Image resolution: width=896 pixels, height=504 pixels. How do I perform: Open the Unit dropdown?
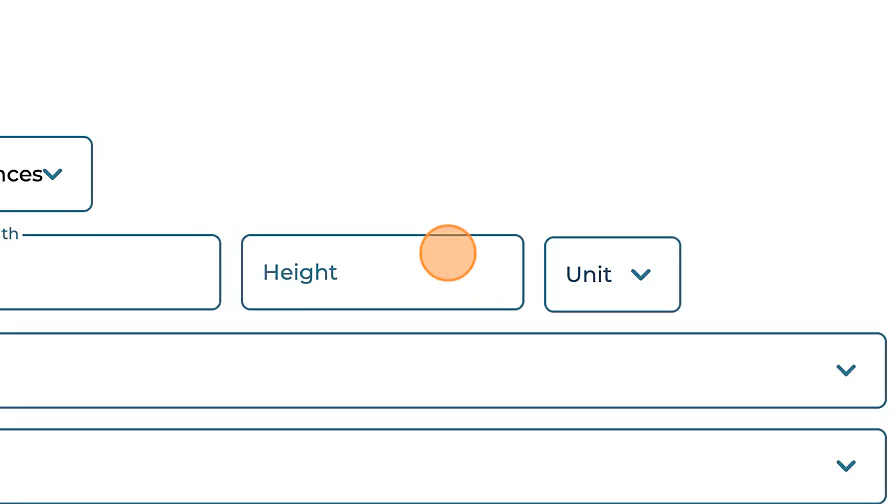pos(612,274)
